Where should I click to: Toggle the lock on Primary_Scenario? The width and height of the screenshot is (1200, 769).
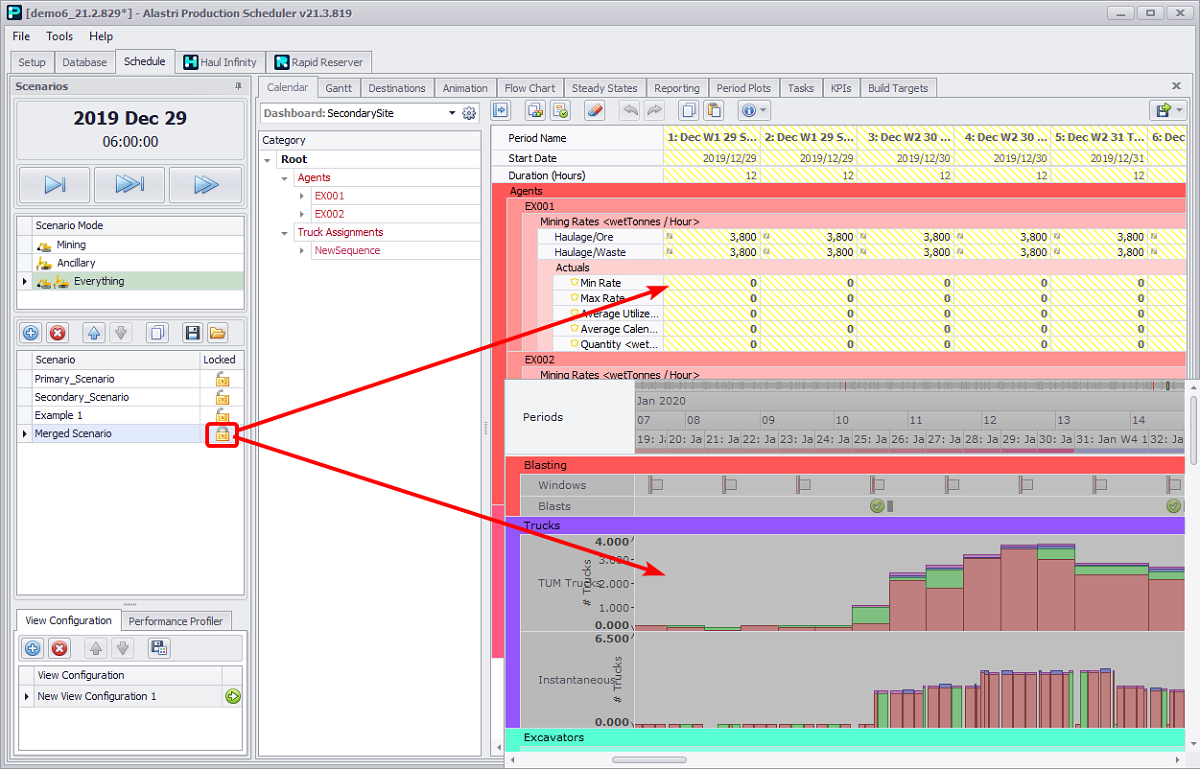click(222, 379)
